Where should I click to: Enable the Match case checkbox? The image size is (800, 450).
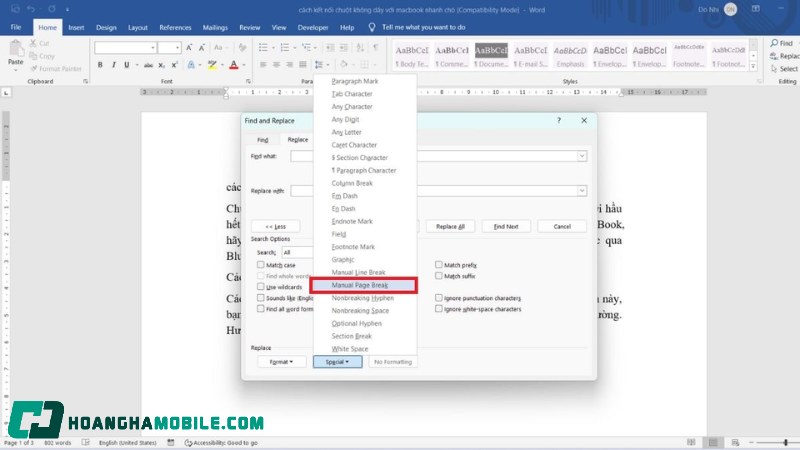pos(260,264)
